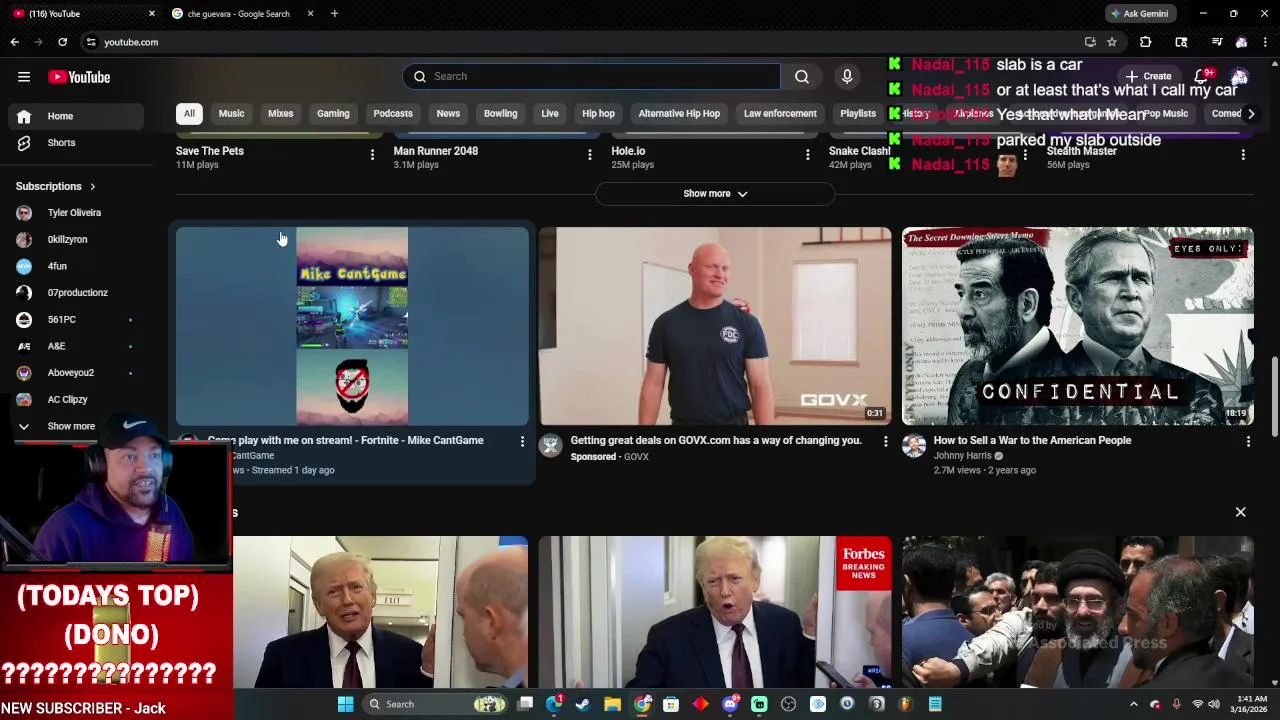Play the GOVX sponsored video thumbnail

[x=715, y=326]
